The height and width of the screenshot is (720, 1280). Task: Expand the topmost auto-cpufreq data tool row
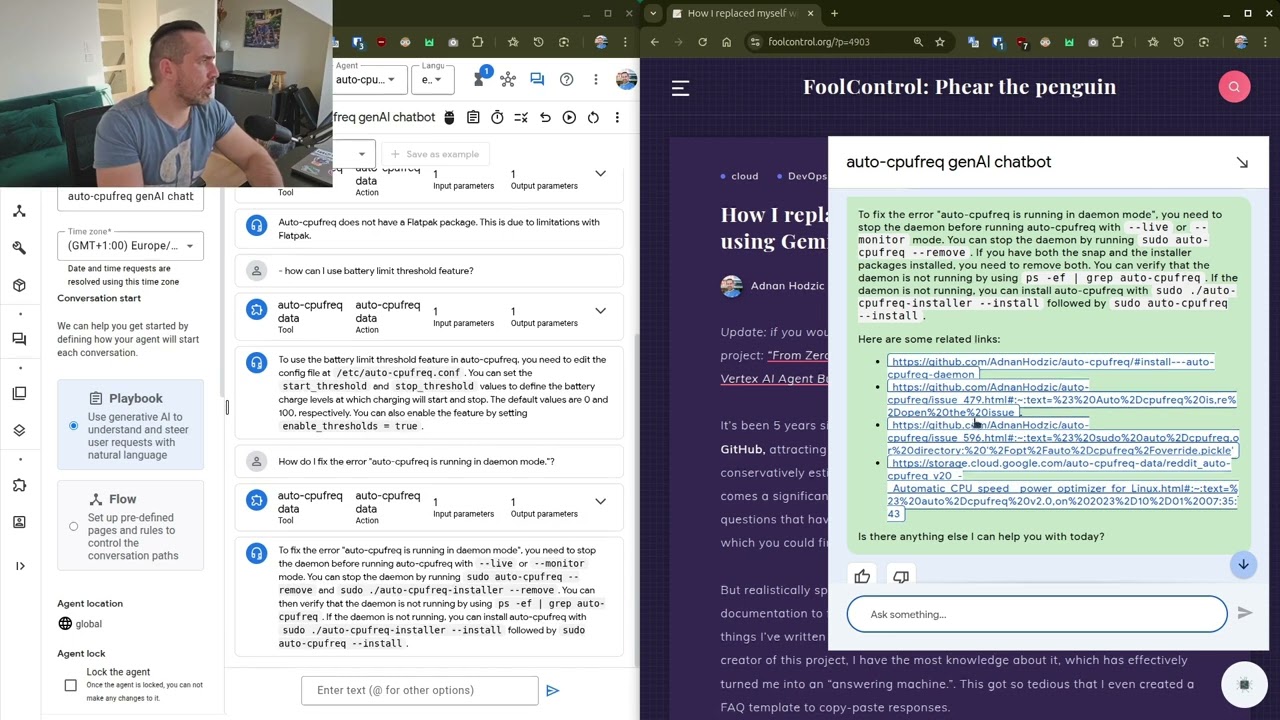click(600, 173)
